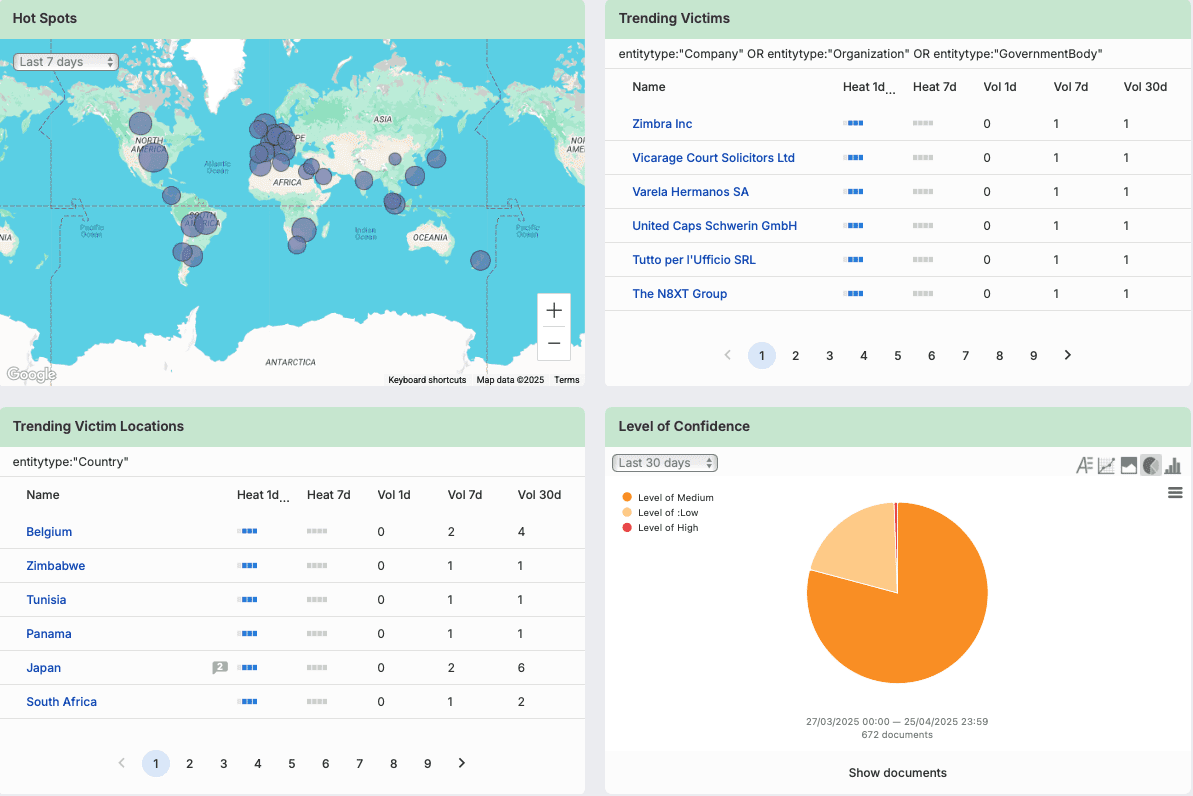Click the hot spot marker east of Oceania

click(480, 261)
